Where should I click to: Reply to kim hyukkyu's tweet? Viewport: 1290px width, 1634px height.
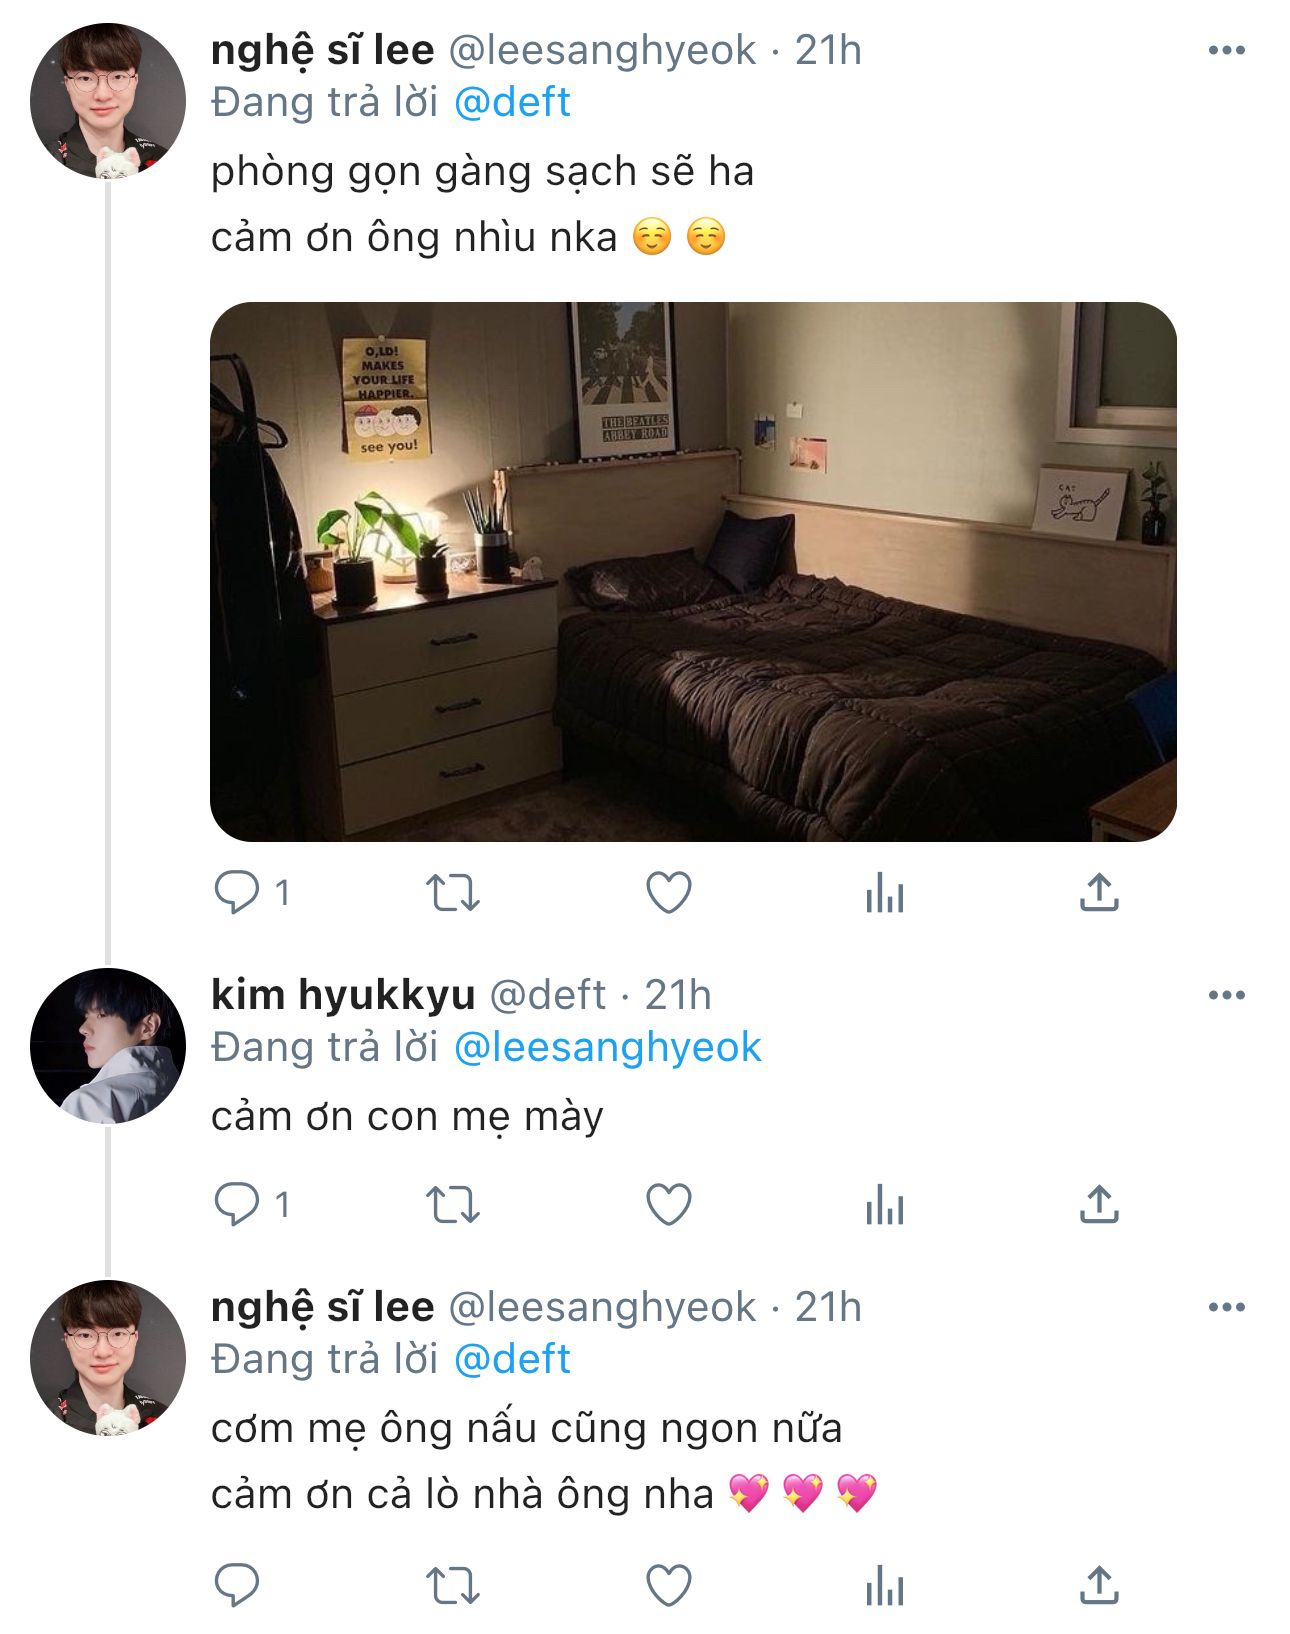(237, 1204)
